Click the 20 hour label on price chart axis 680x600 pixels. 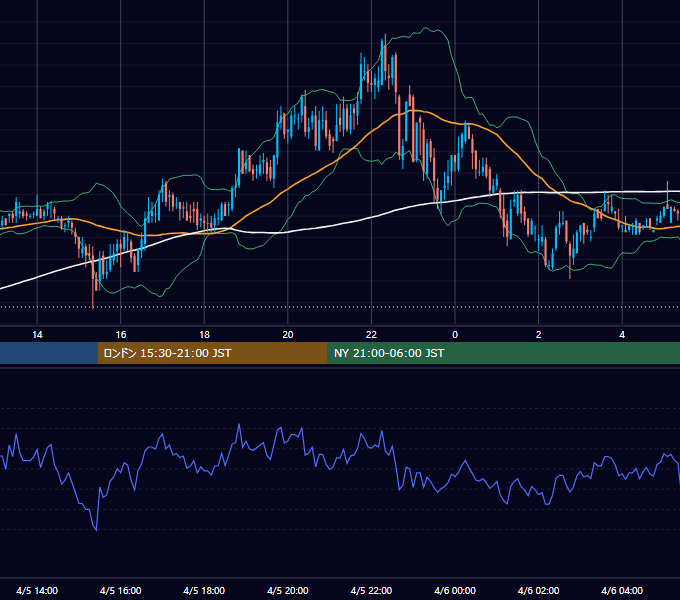point(288,335)
